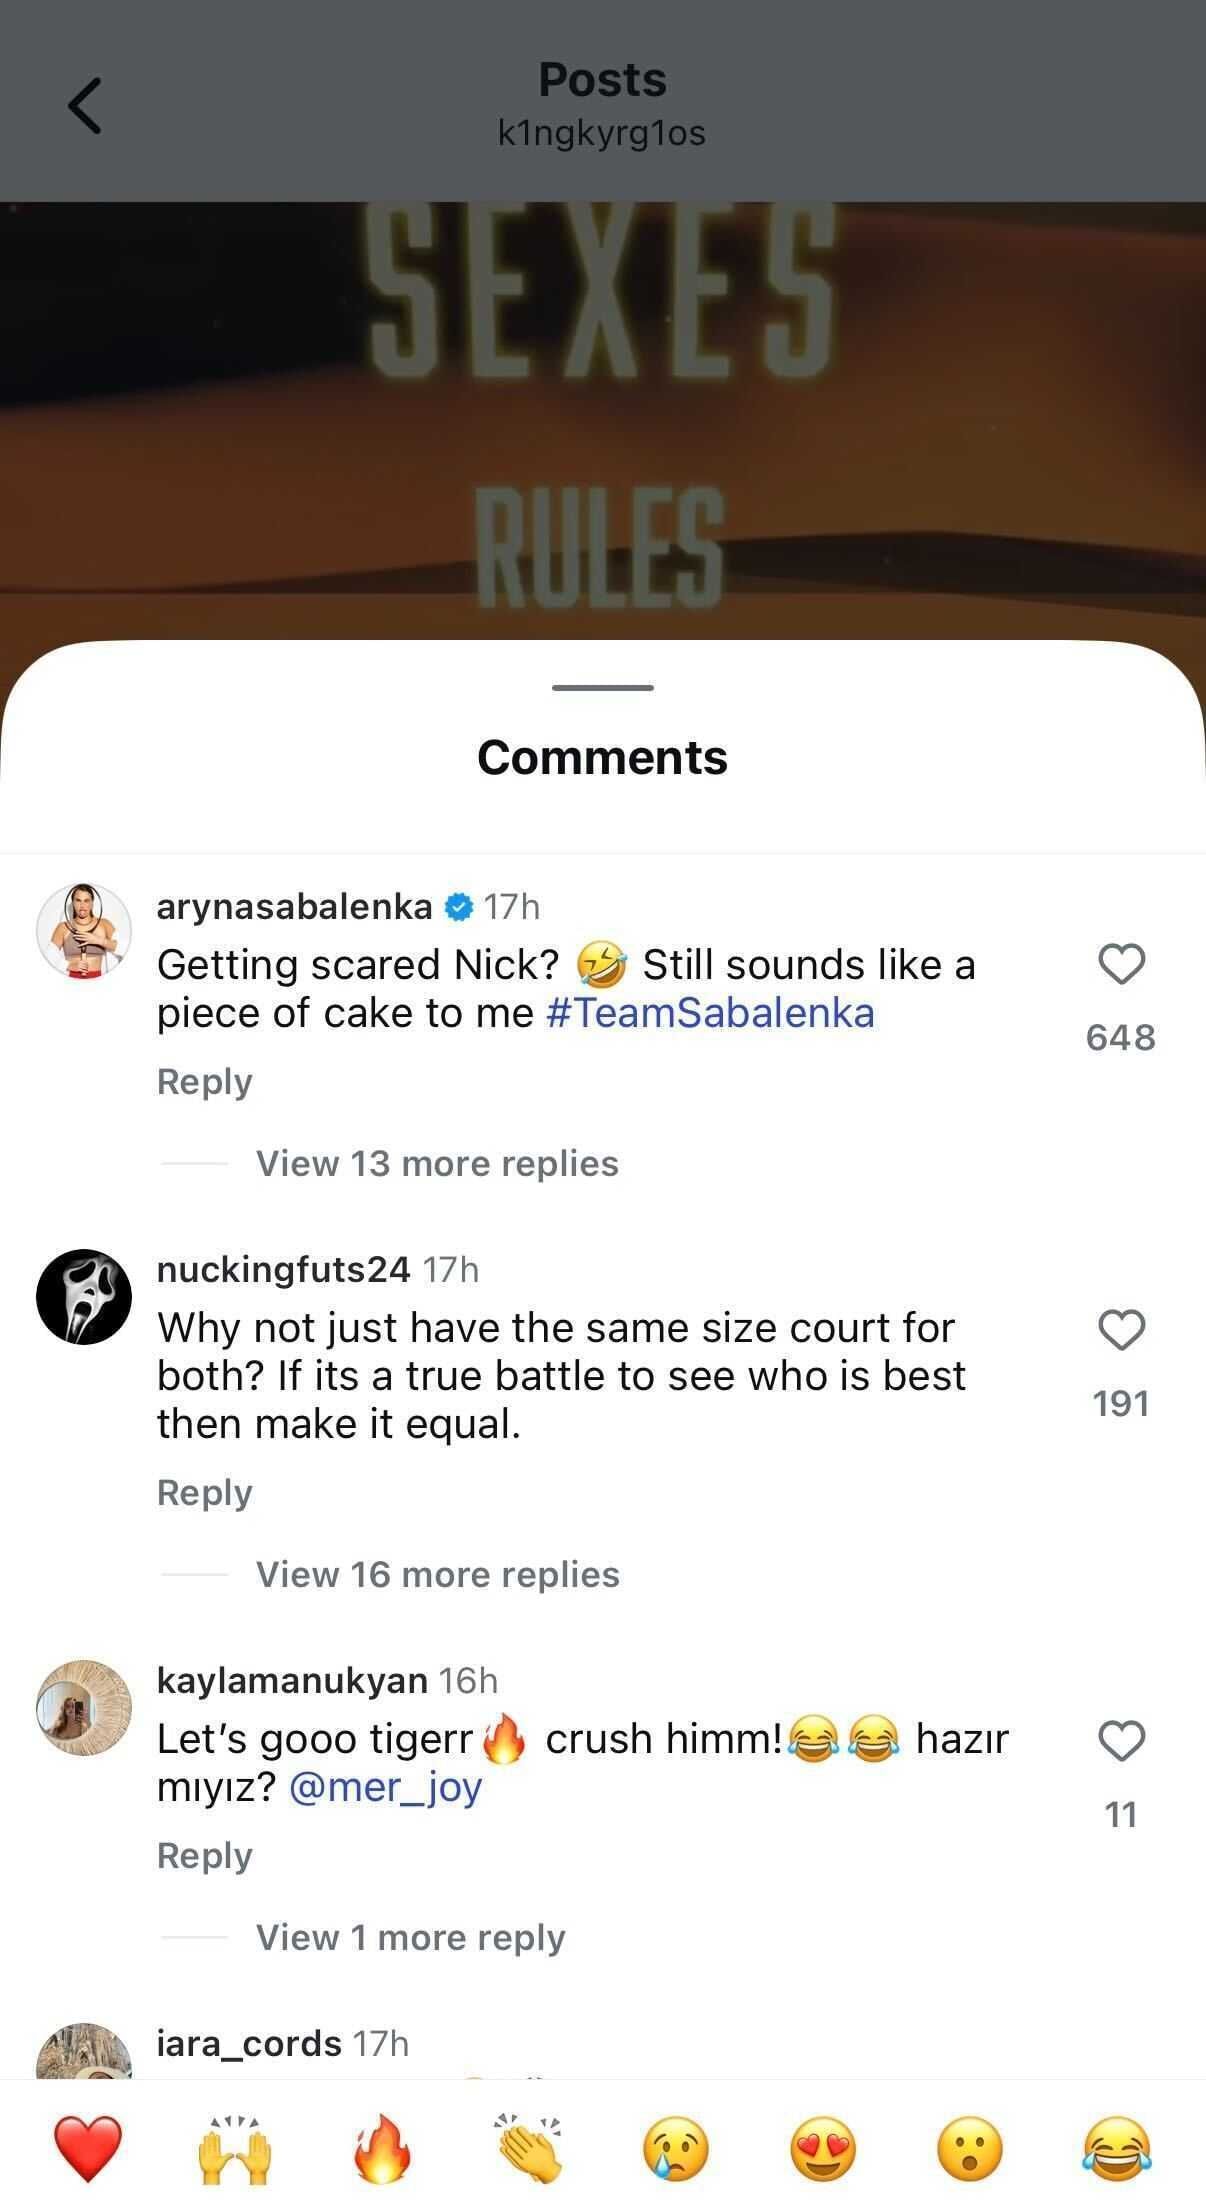
Task: Like kaylamanukyan's comment
Action: point(1122,1740)
